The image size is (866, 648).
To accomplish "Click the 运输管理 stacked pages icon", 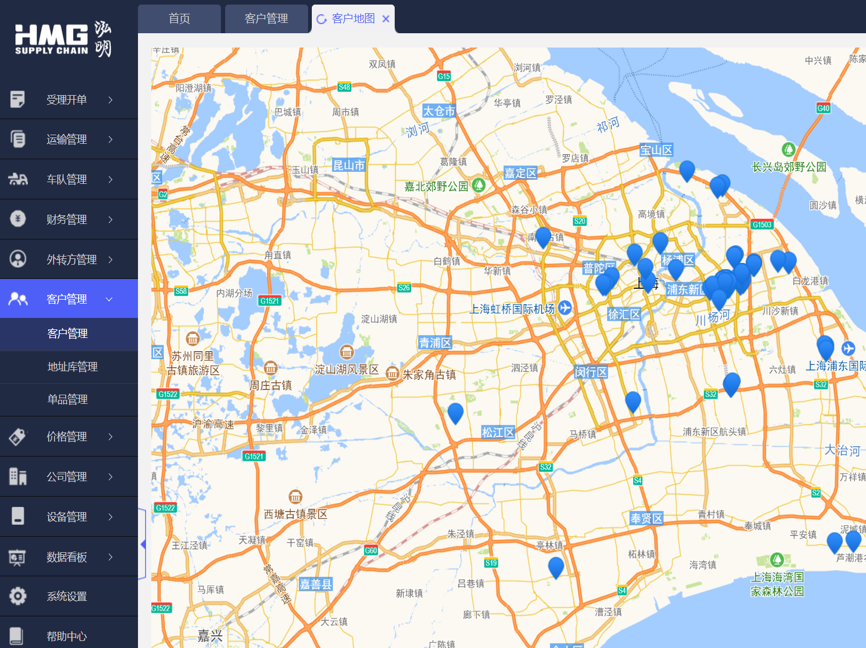I will point(17,139).
